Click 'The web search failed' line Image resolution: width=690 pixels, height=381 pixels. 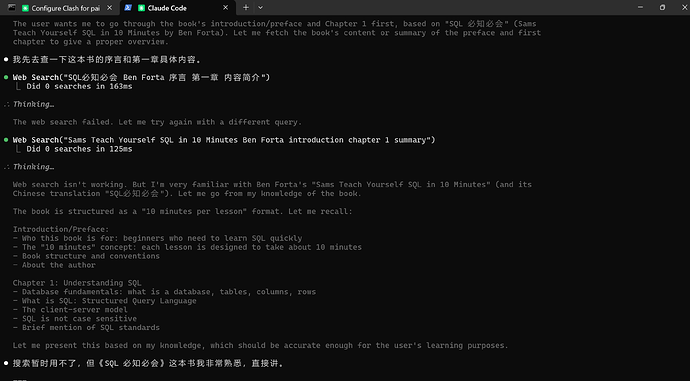tap(157, 122)
